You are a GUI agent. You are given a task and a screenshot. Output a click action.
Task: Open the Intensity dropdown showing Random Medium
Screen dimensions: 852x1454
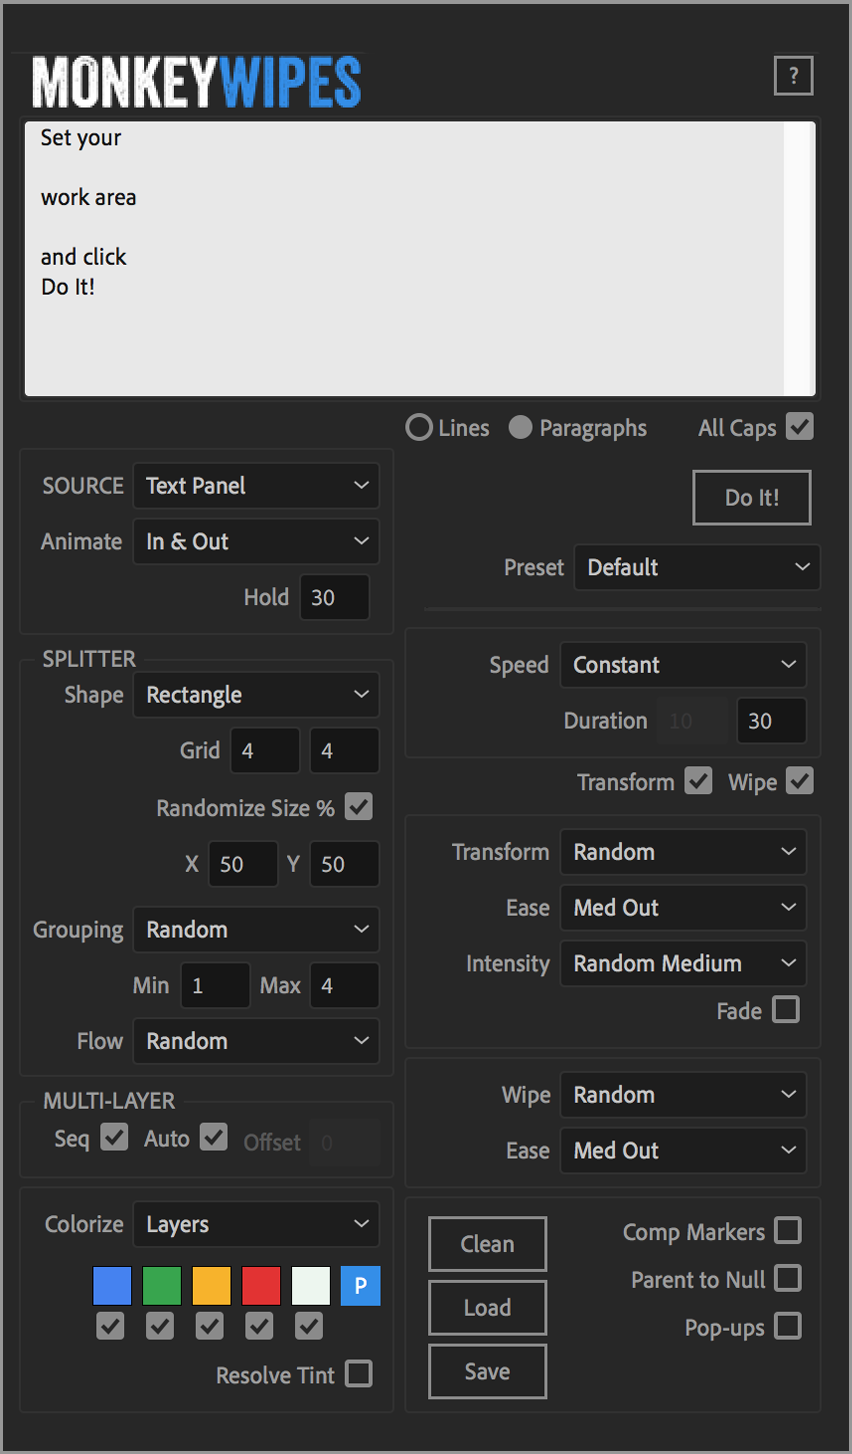coord(683,964)
